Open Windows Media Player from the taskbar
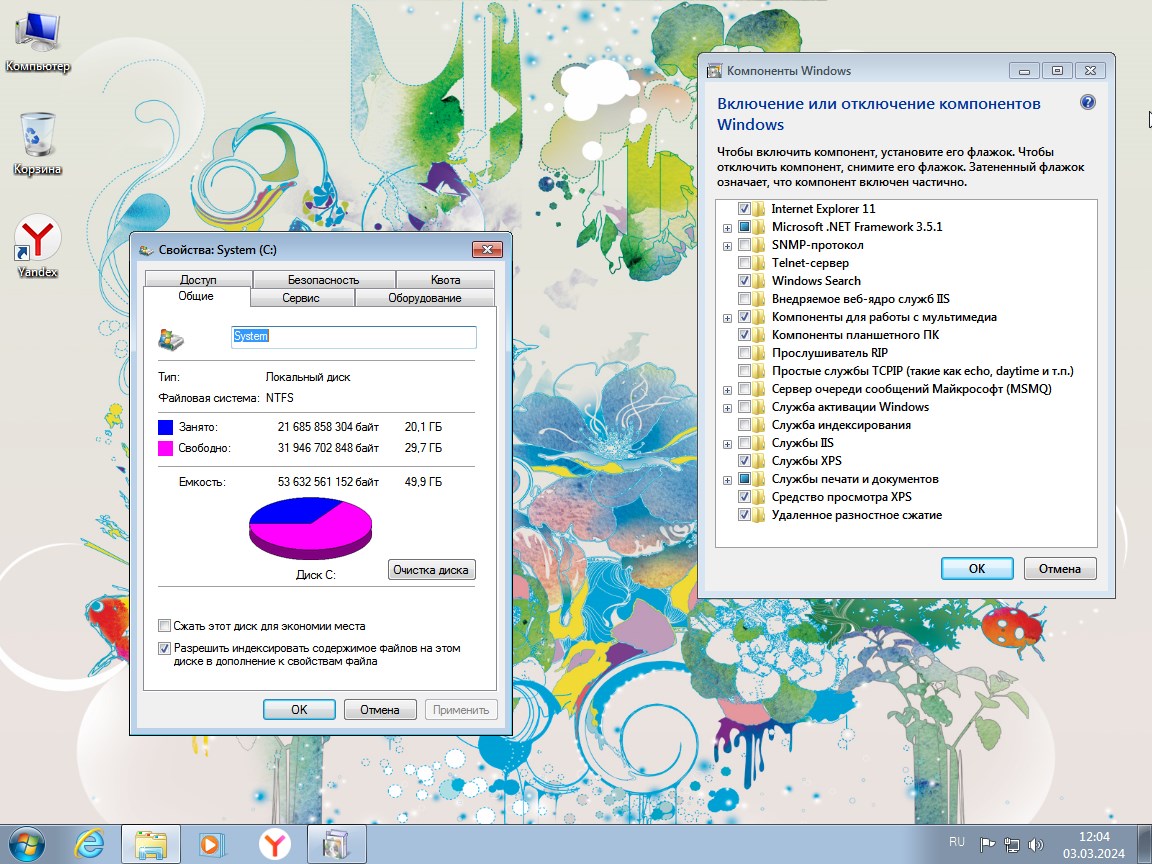Screen dimensions: 1152x864 (x=212, y=844)
